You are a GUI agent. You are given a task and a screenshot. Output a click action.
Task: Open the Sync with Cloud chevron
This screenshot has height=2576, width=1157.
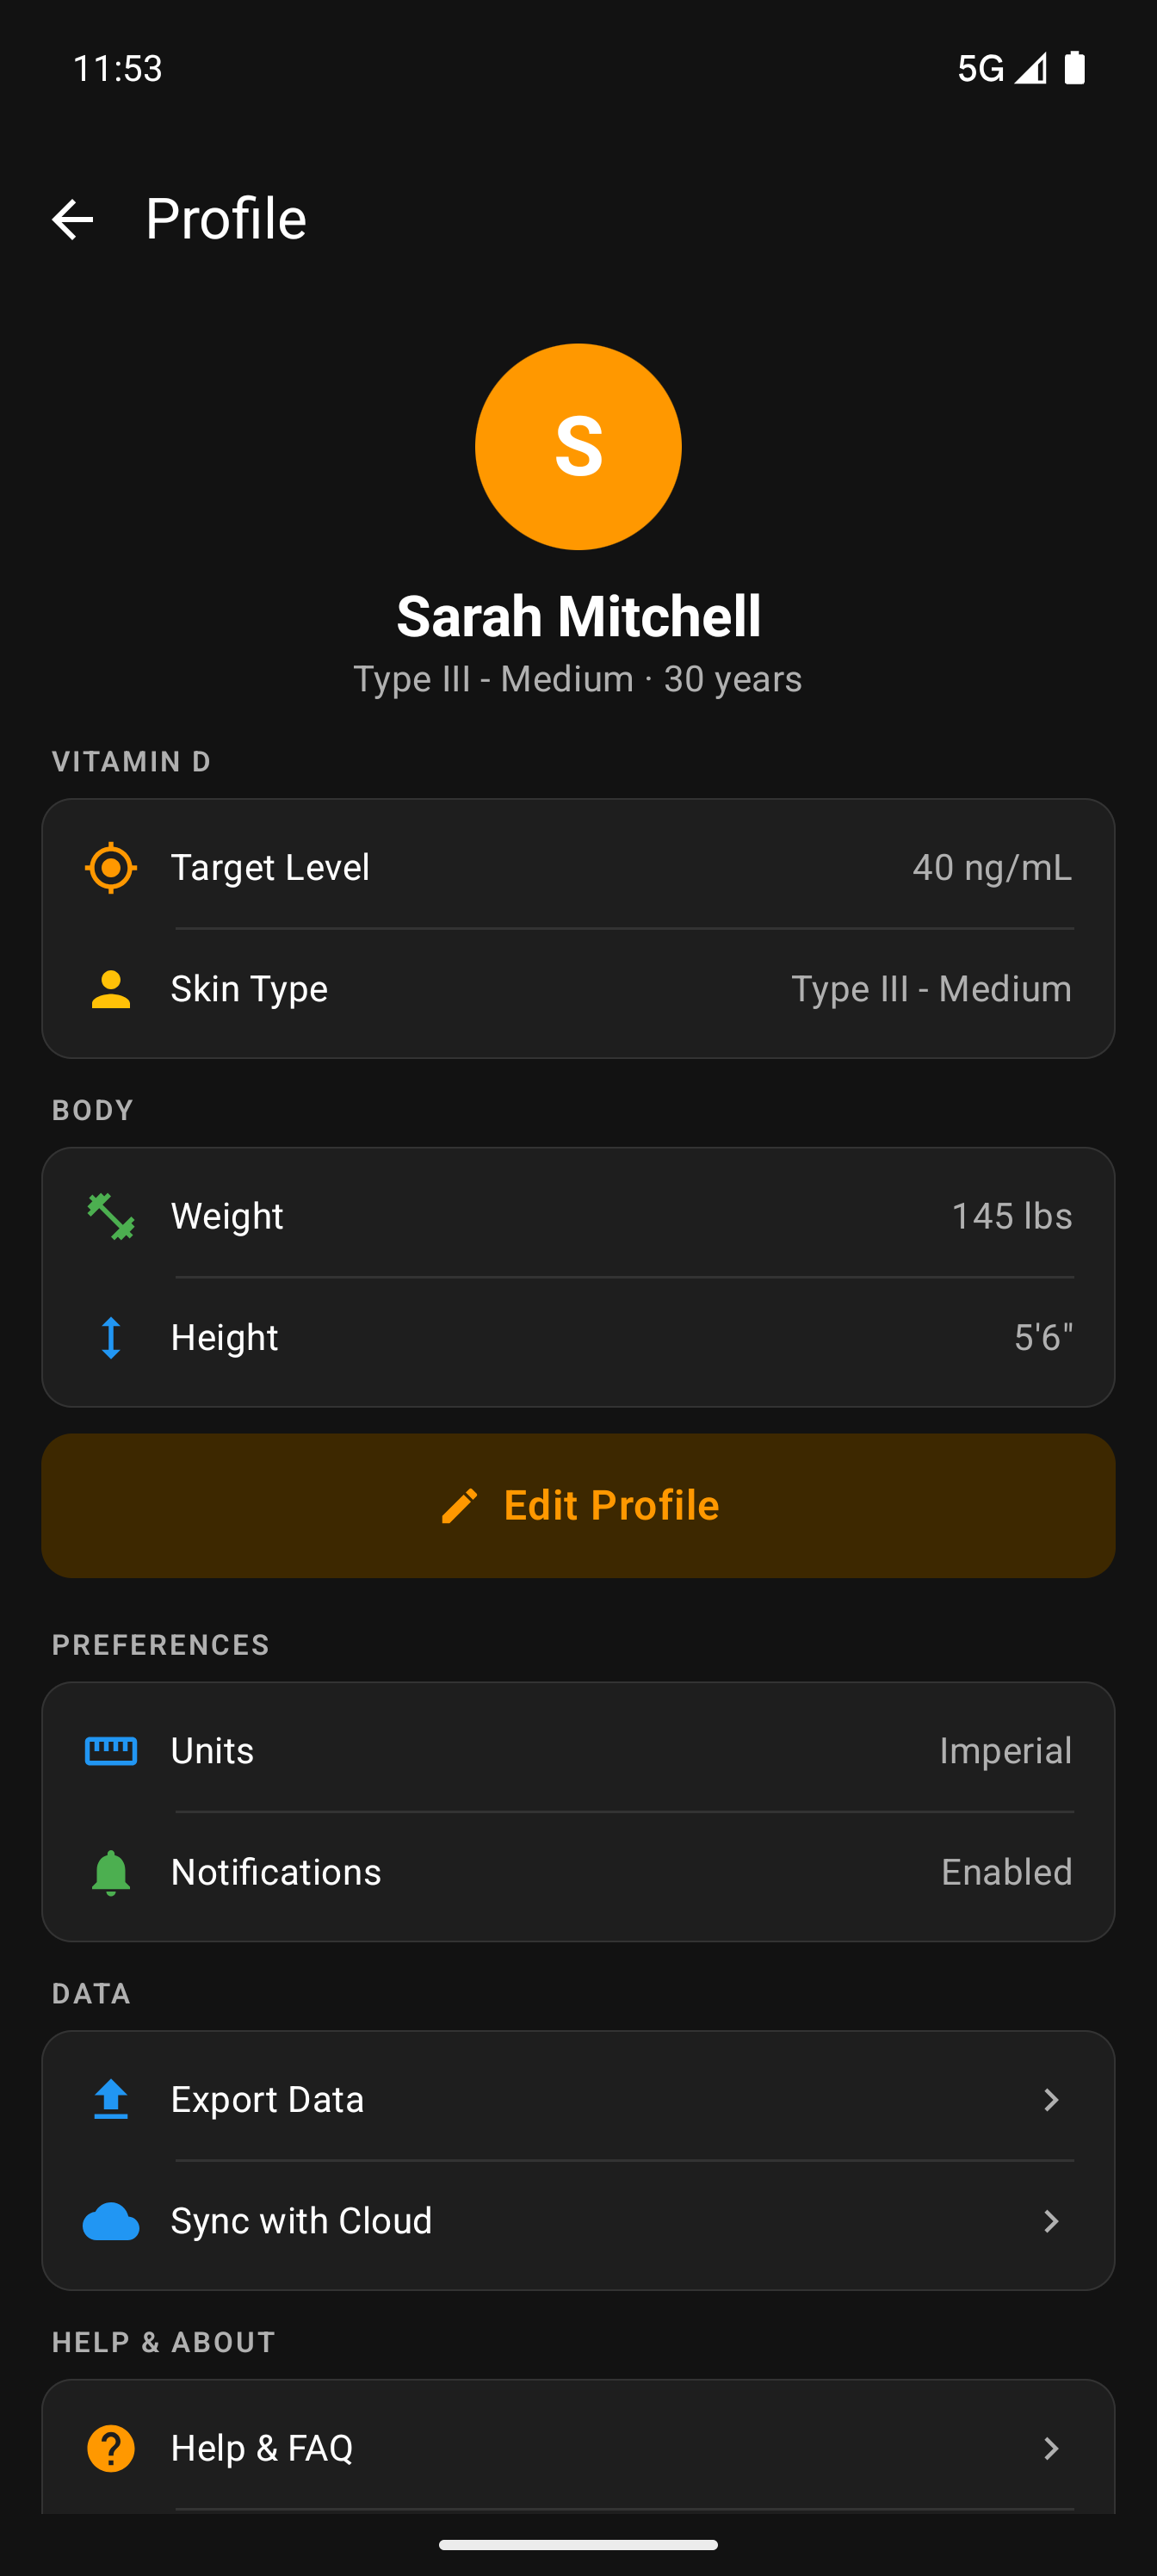(x=1050, y=2221)
